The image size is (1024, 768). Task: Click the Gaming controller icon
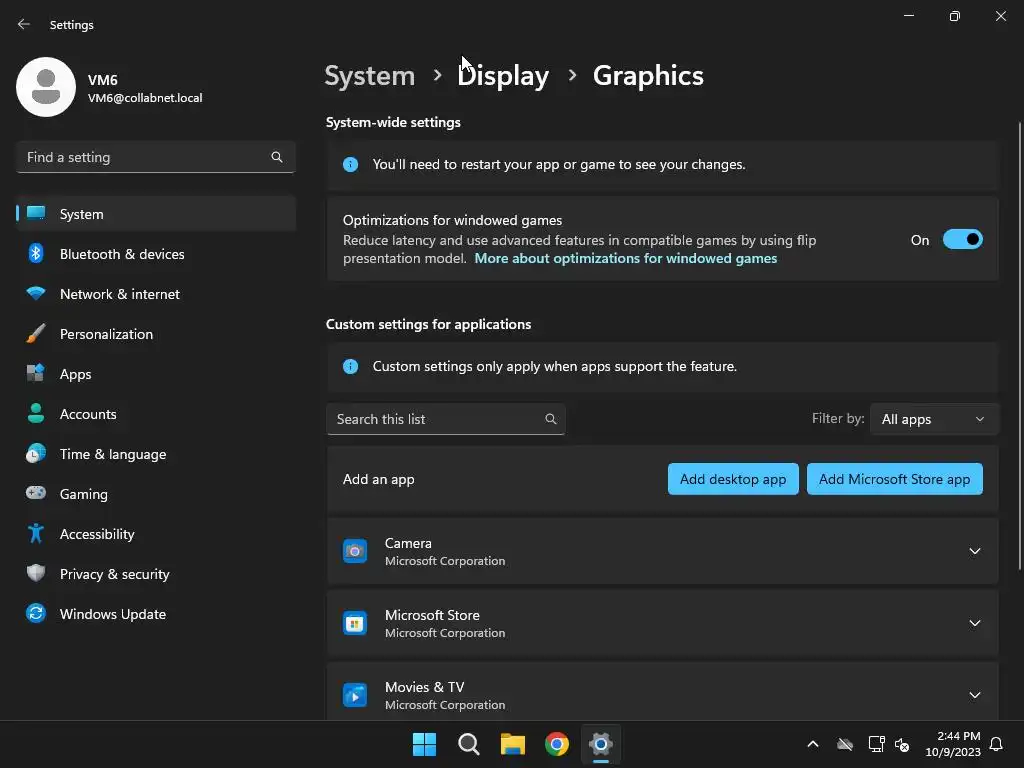pyautogui.click(x=36, y=493)
